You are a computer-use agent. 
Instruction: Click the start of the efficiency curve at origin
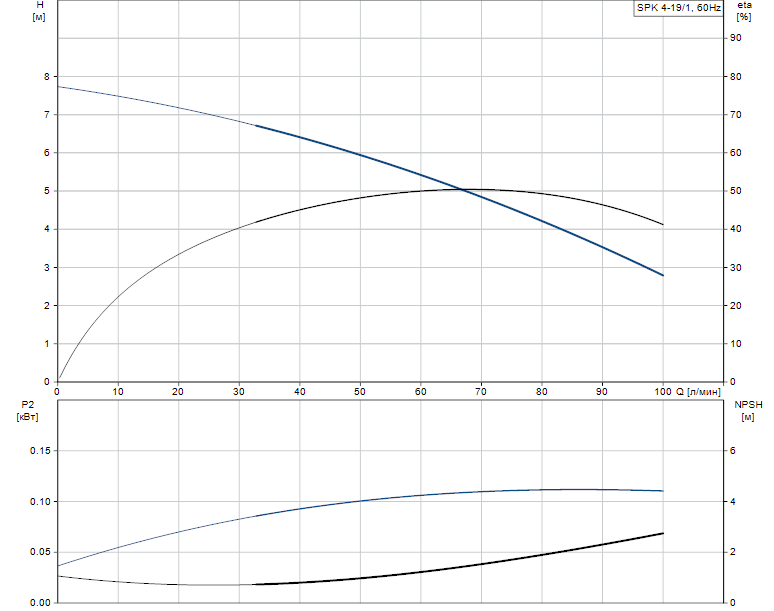tap(58, 381)
